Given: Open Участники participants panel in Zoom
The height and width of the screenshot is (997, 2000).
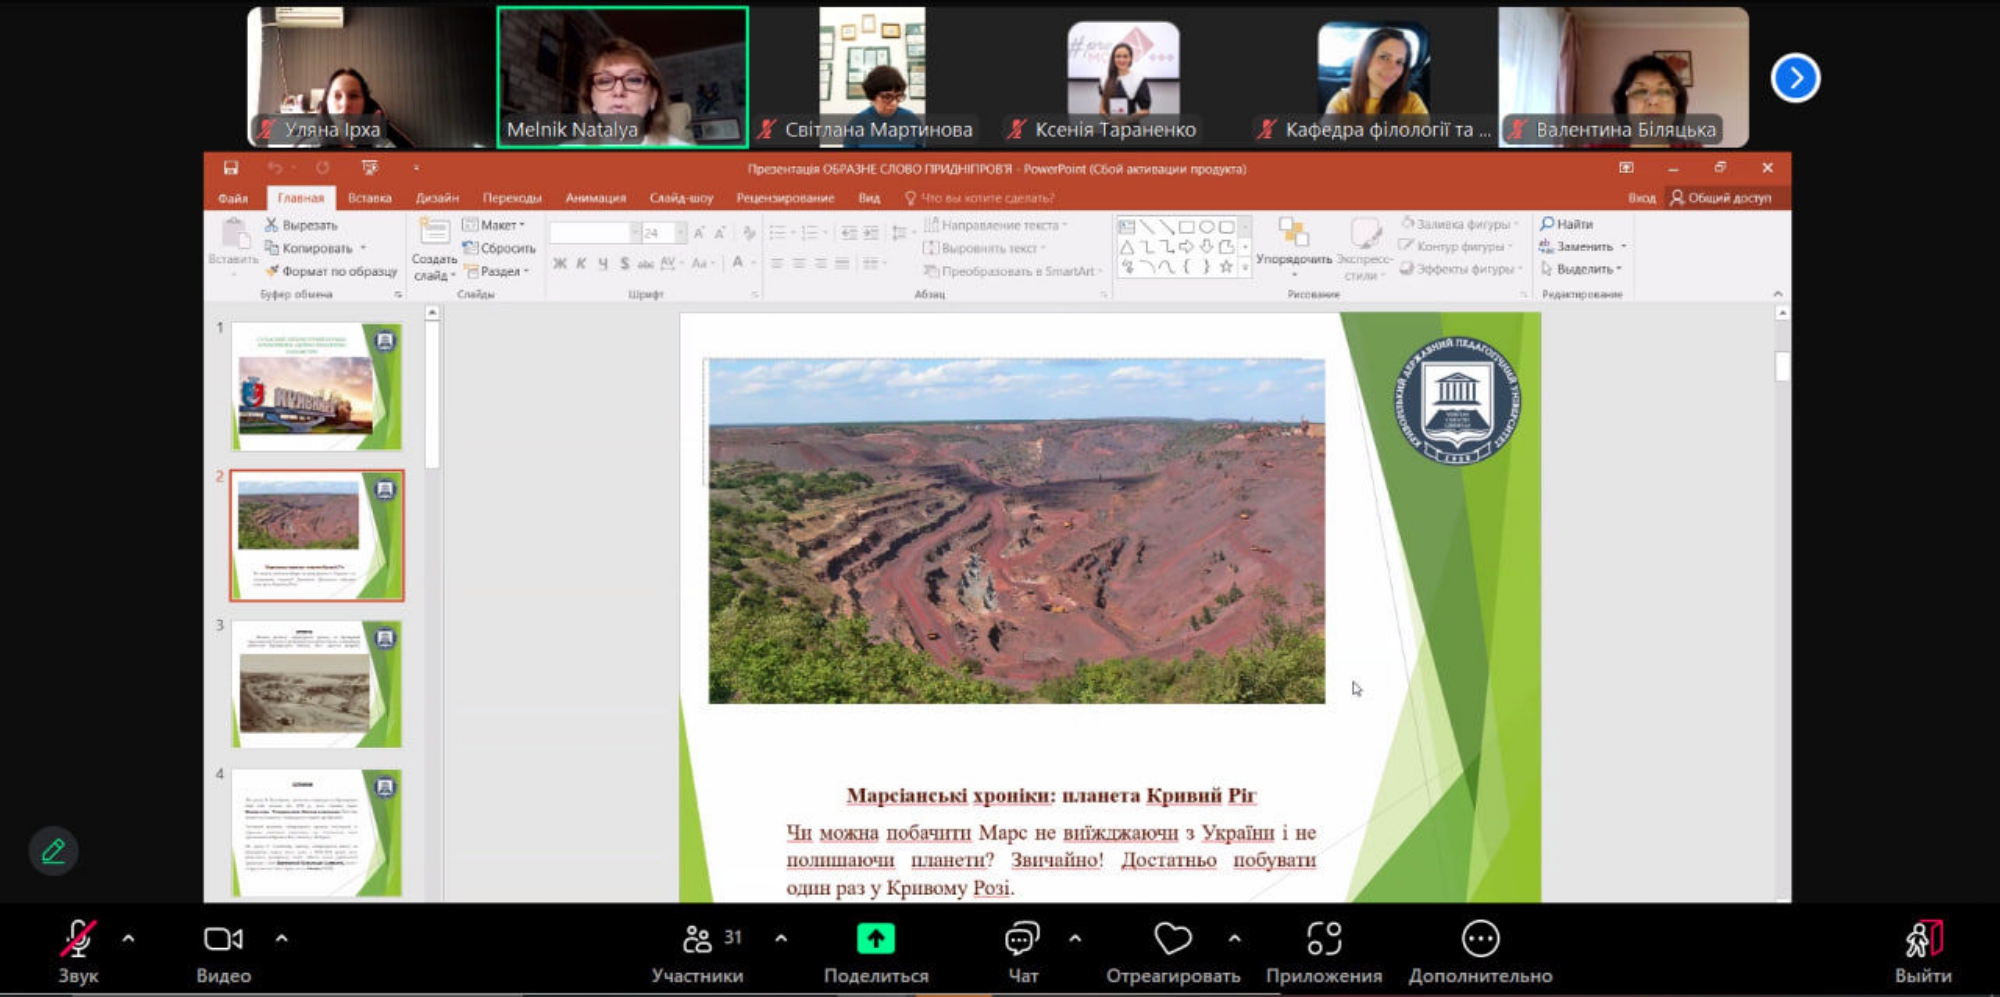Looking at the screenshot, I should click(x=698, y=953).
